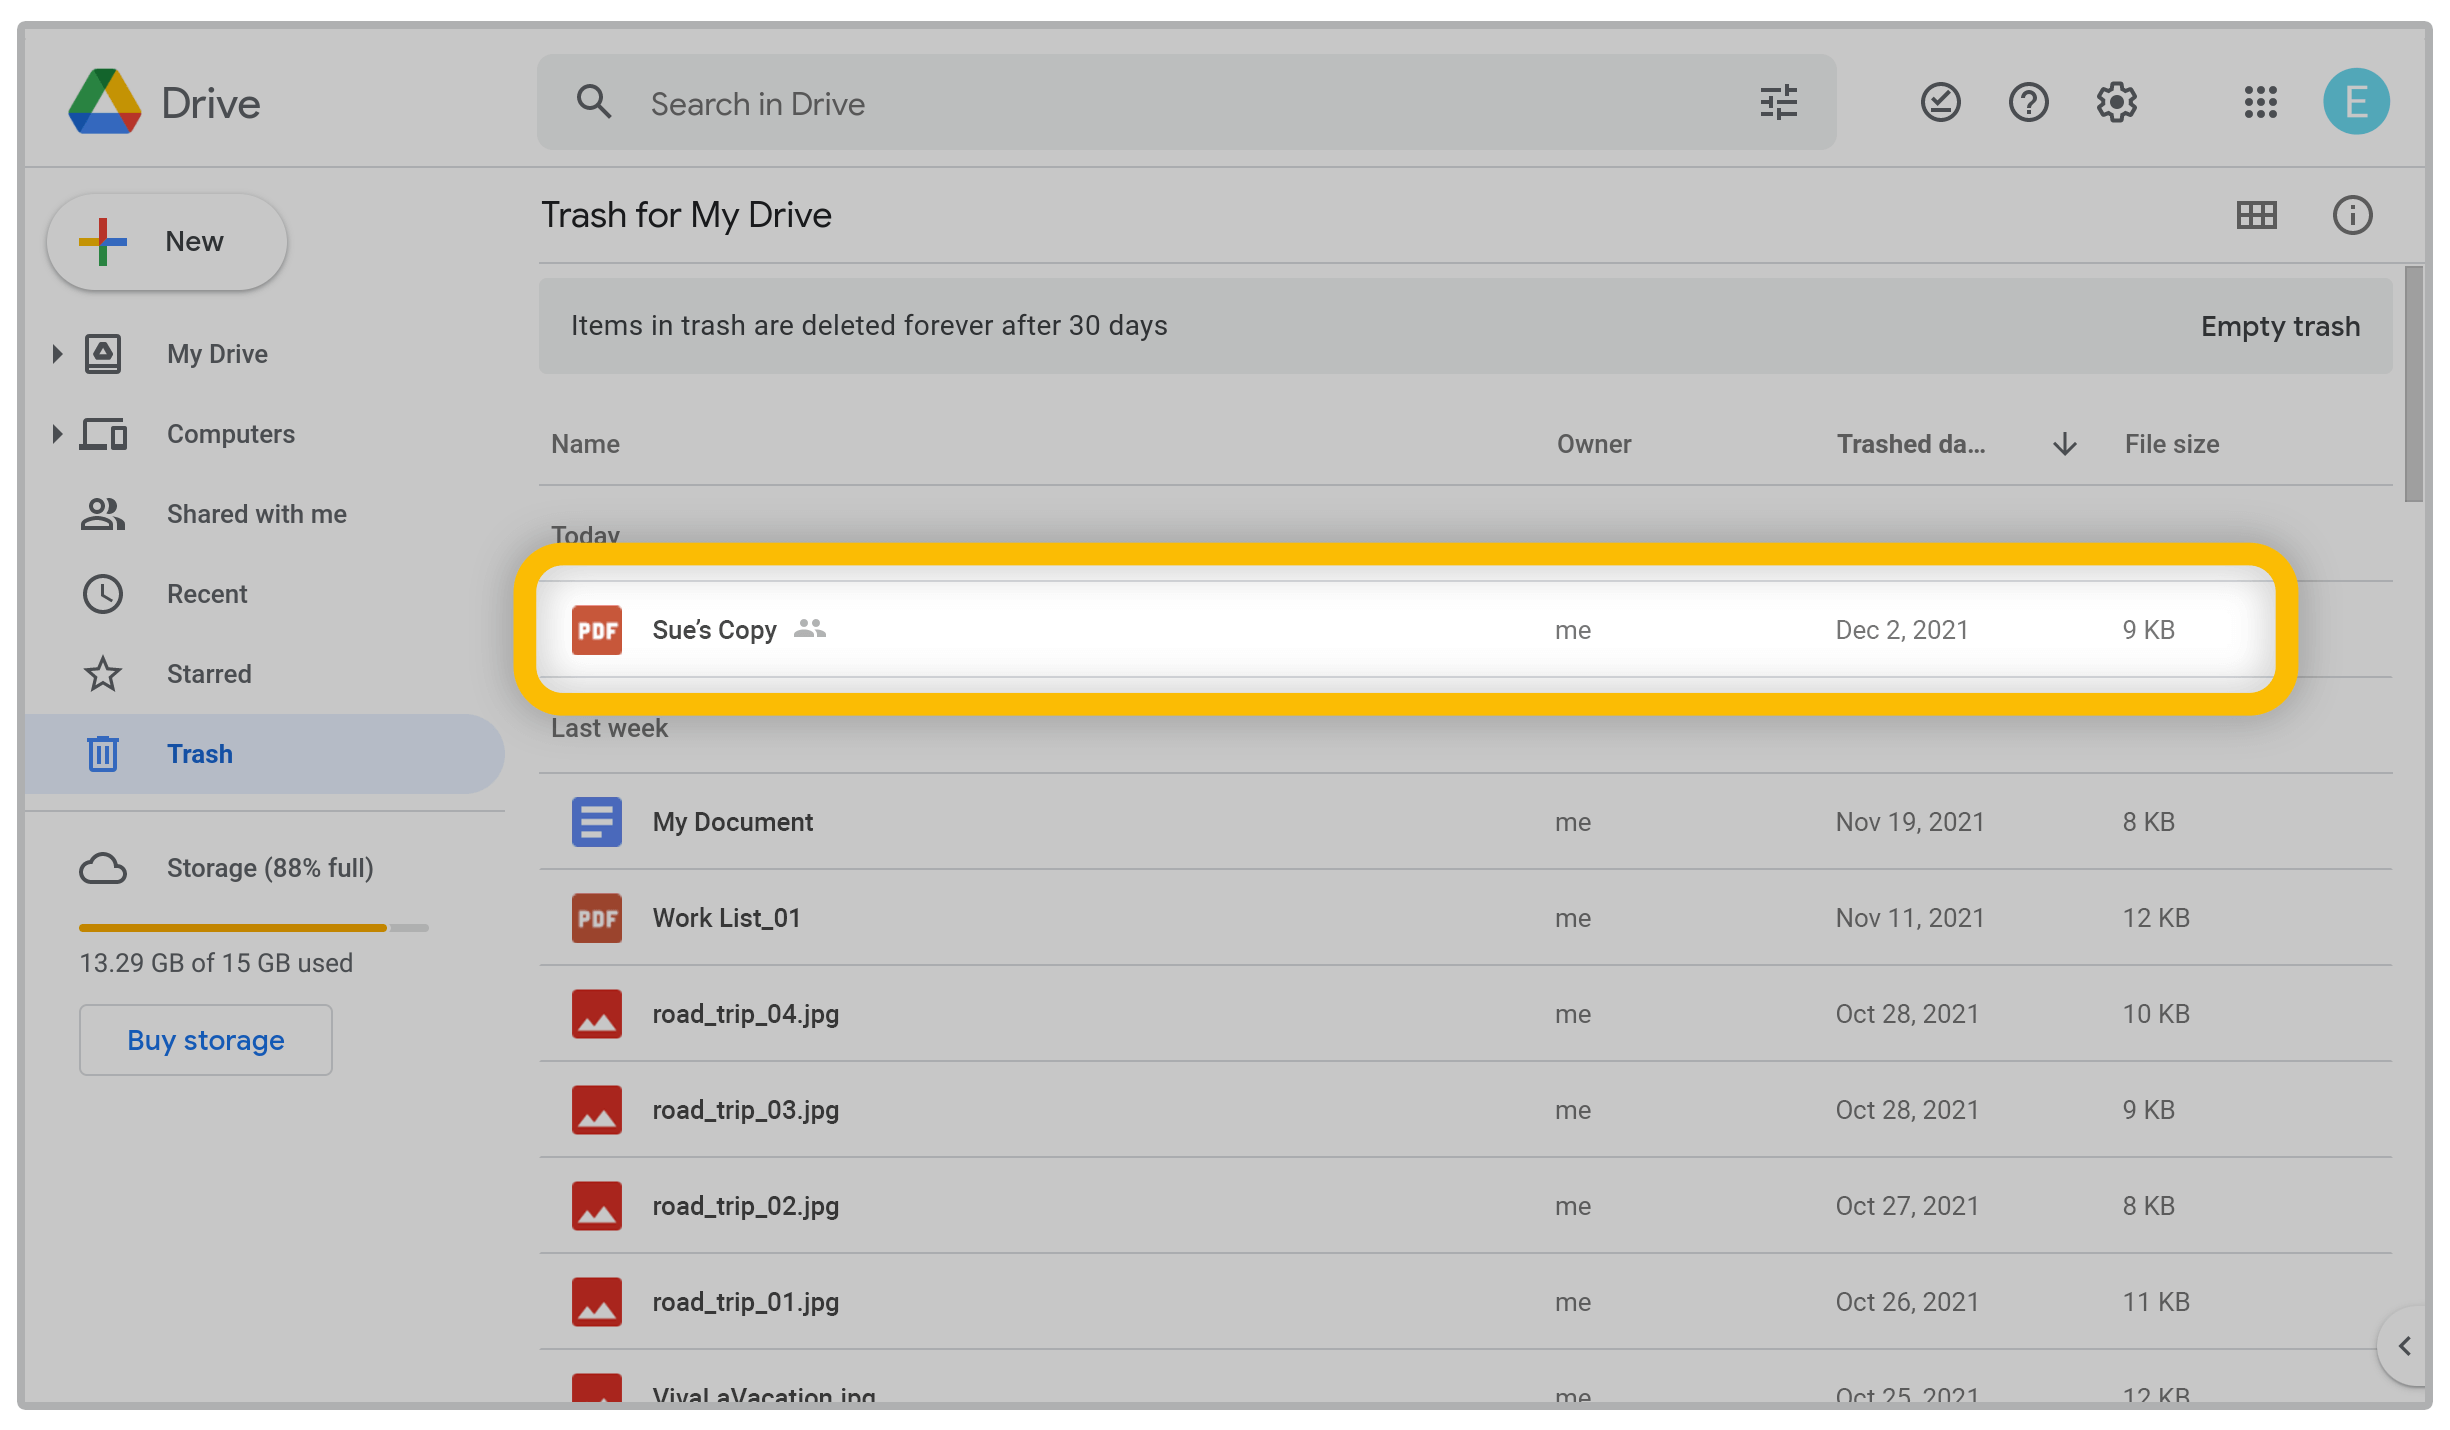The height and width of the screenshot is (1430, 2450).
Task: Click the storage usage progress bar
Action: tap(253, 928)
